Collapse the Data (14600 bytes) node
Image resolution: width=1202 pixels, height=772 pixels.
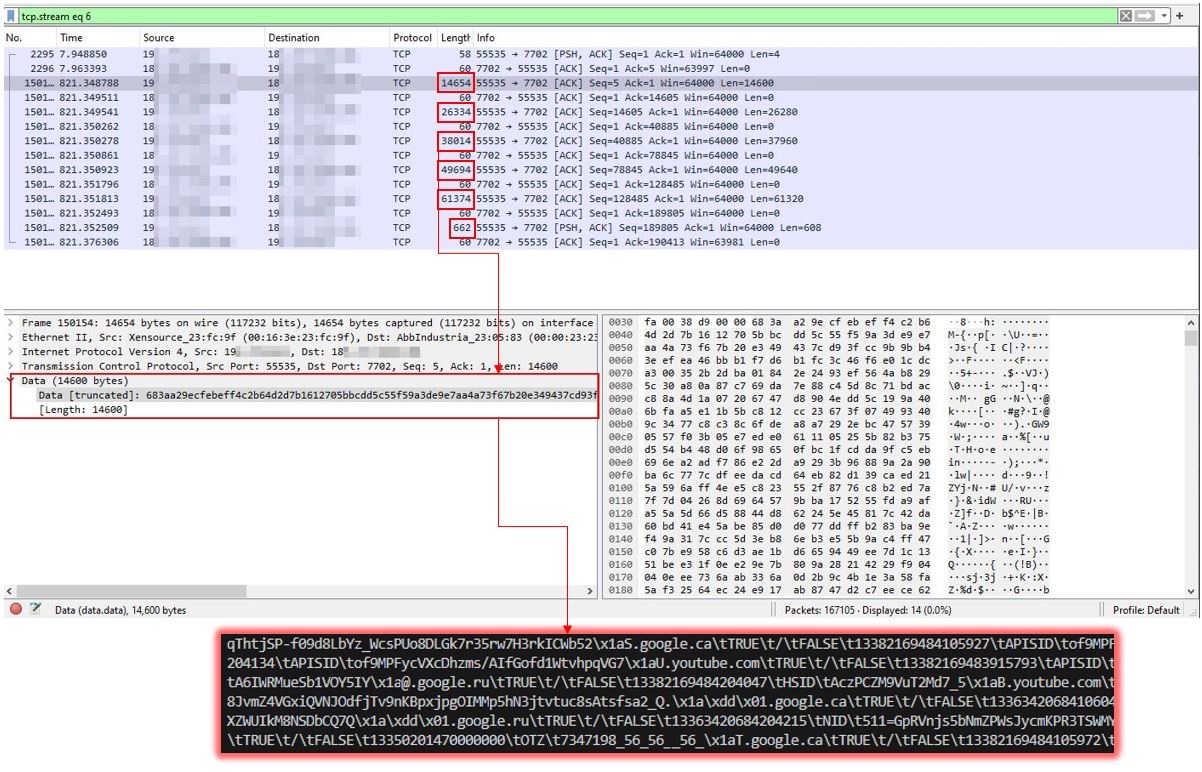10,381
